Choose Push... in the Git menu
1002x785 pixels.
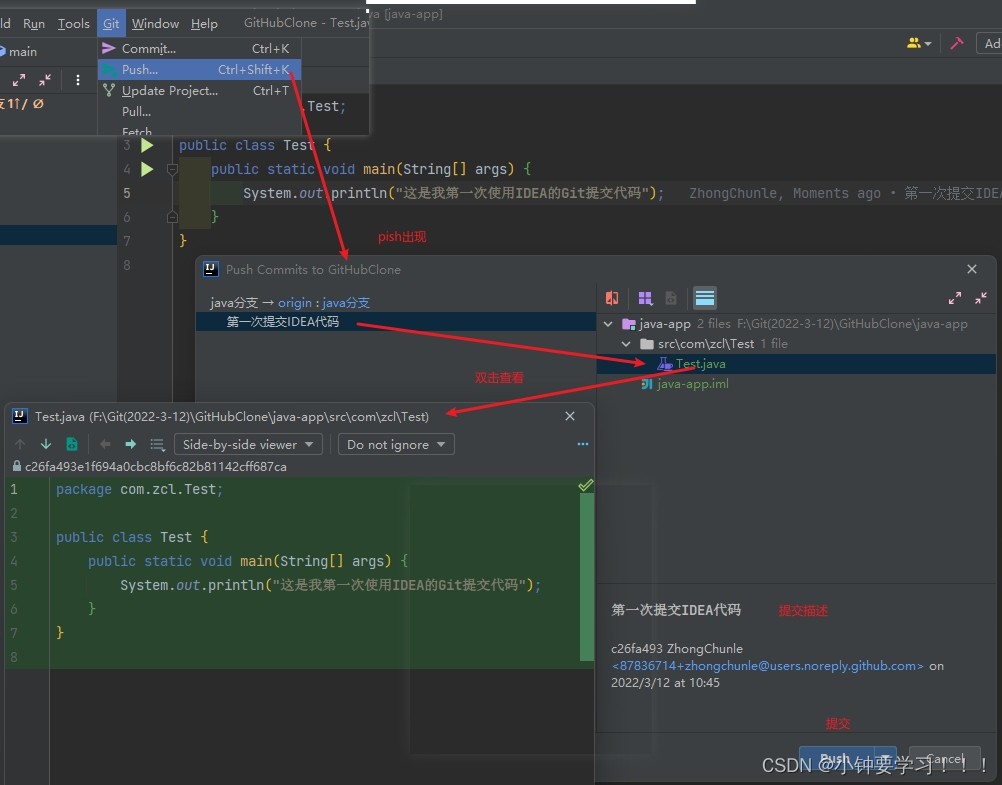(199, 69)
